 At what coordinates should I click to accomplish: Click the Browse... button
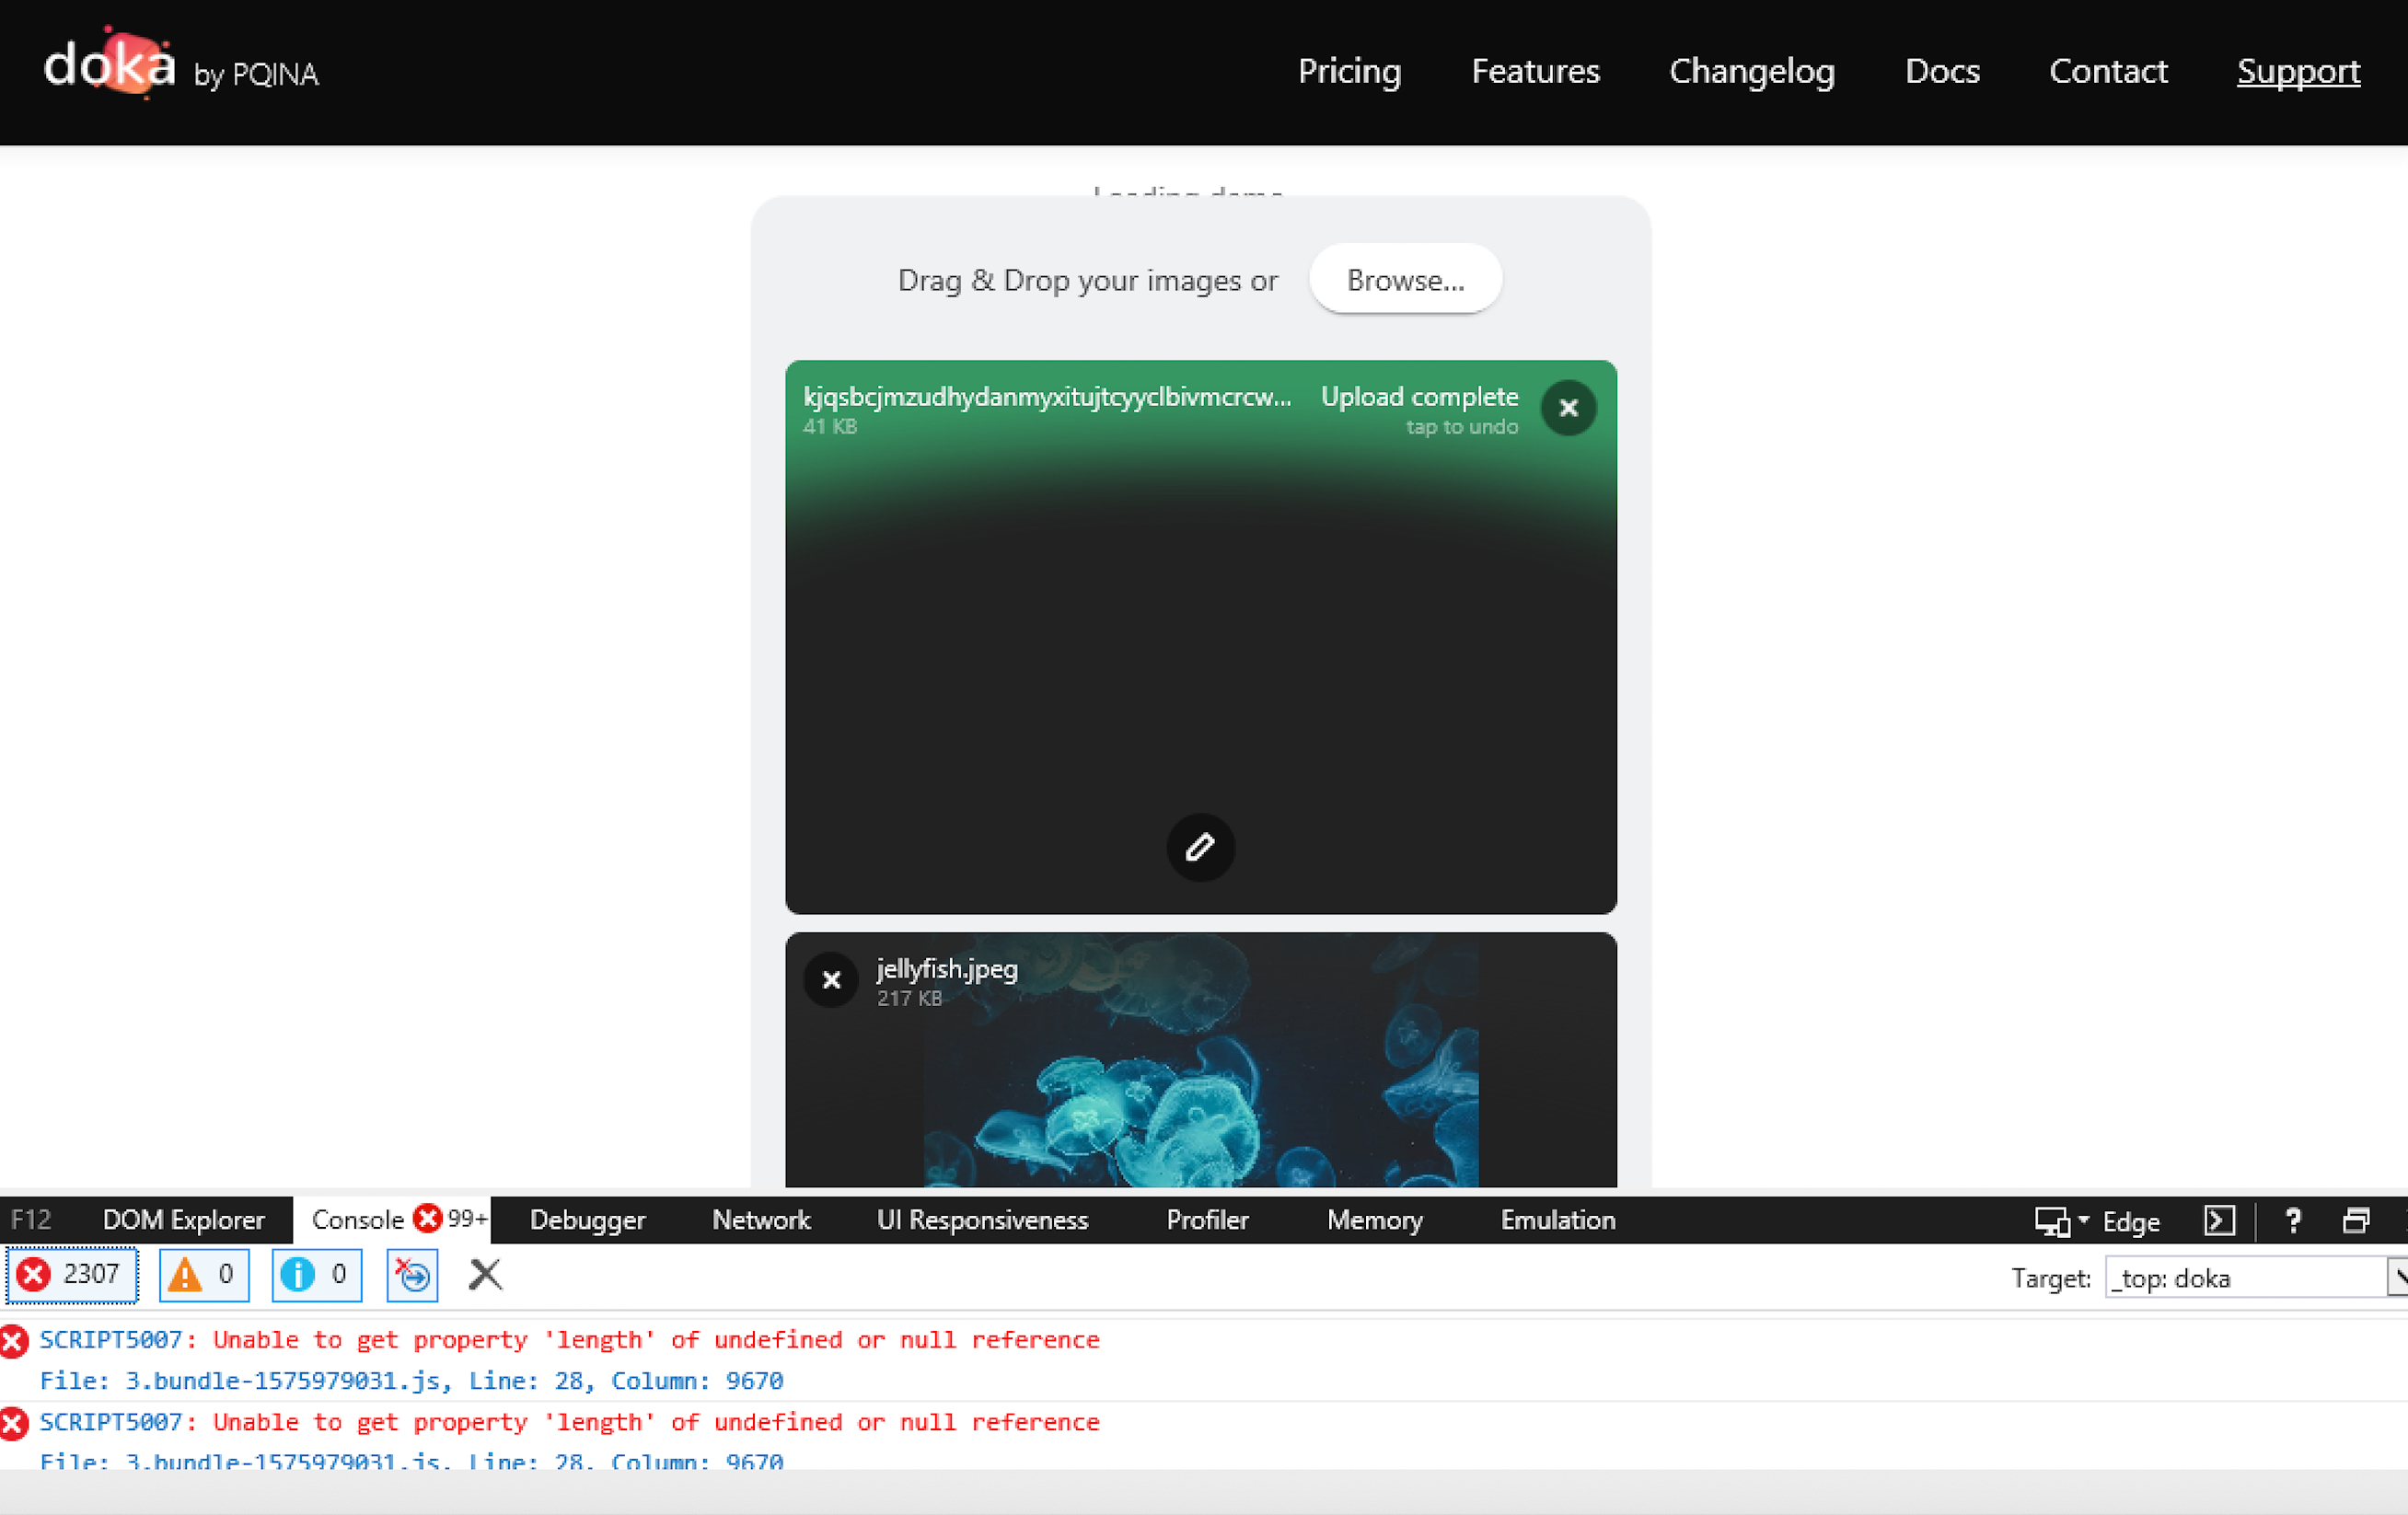1405,279
